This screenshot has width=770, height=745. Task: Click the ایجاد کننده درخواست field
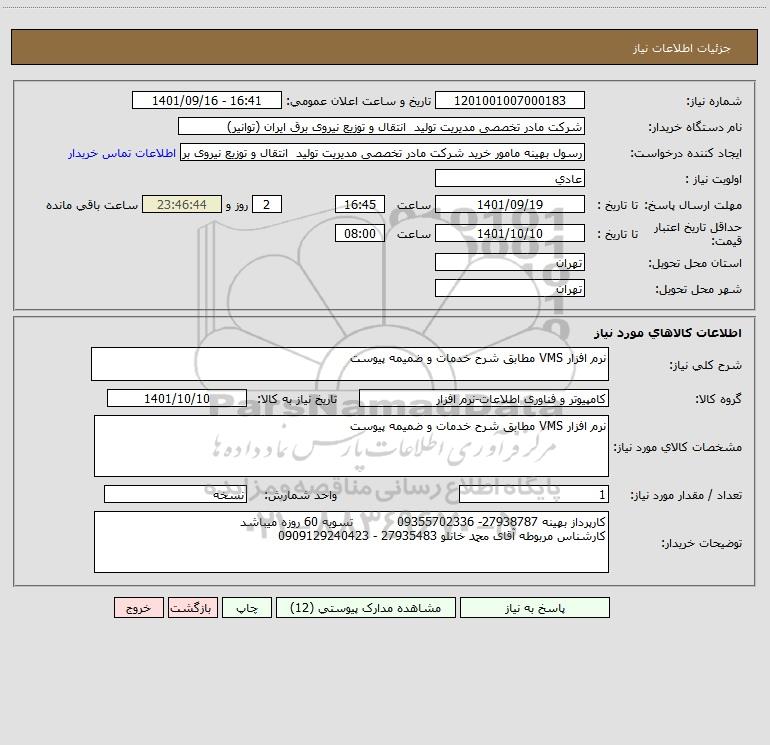(383, 152)
